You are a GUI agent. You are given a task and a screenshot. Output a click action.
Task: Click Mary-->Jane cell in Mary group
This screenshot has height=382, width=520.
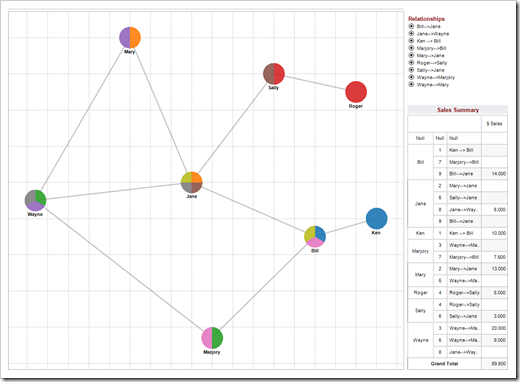coord(464,269)
